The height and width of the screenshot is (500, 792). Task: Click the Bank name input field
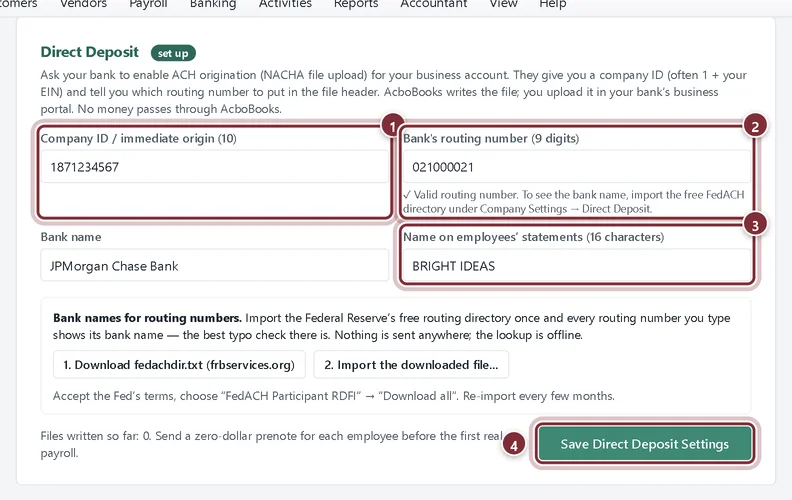click(214, 266)
